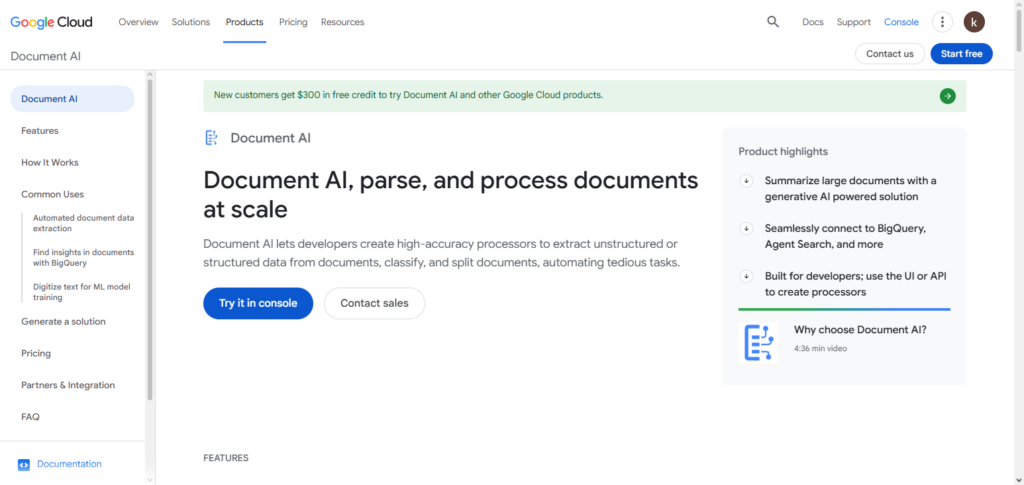Open 'Digitize text for ML model training' link
Screen dimensions: 1024x485
pyautogui.click(x=84, y=292)
